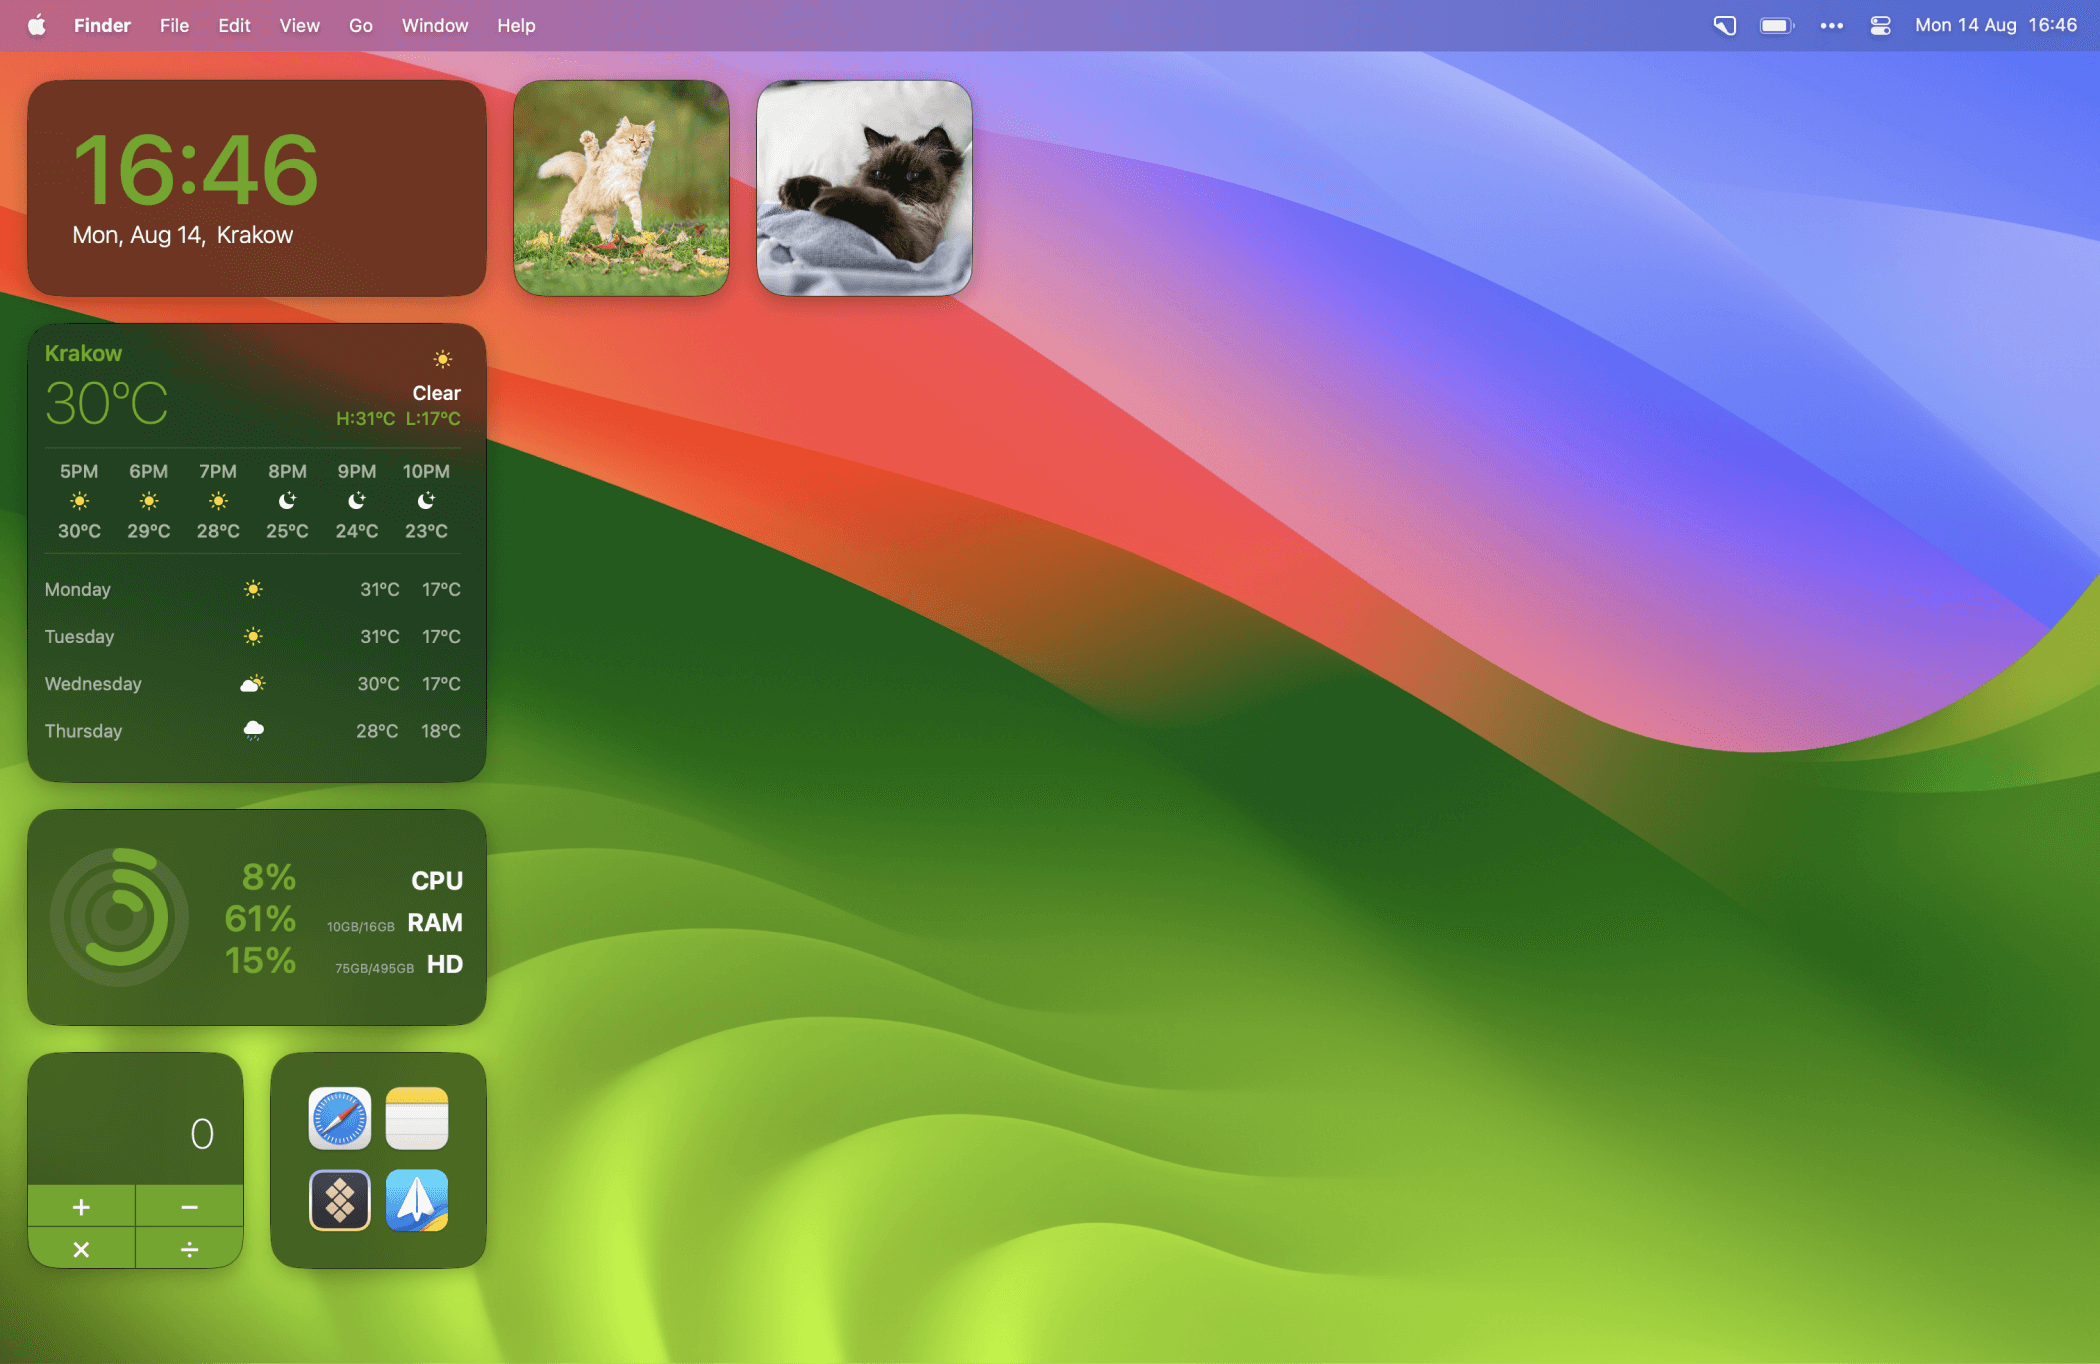Click the 61% RAM usage value
This screenshot has width=2100, height=1364.
coord(260,919)
